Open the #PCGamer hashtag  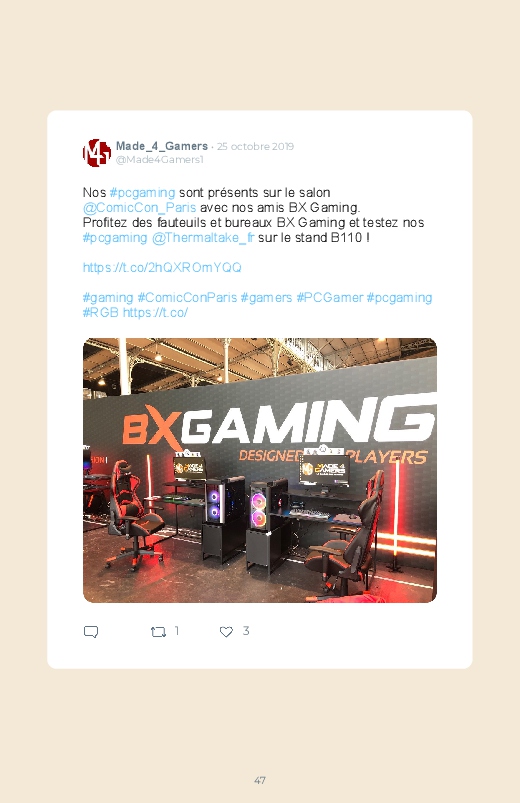(x=330, y=298)
